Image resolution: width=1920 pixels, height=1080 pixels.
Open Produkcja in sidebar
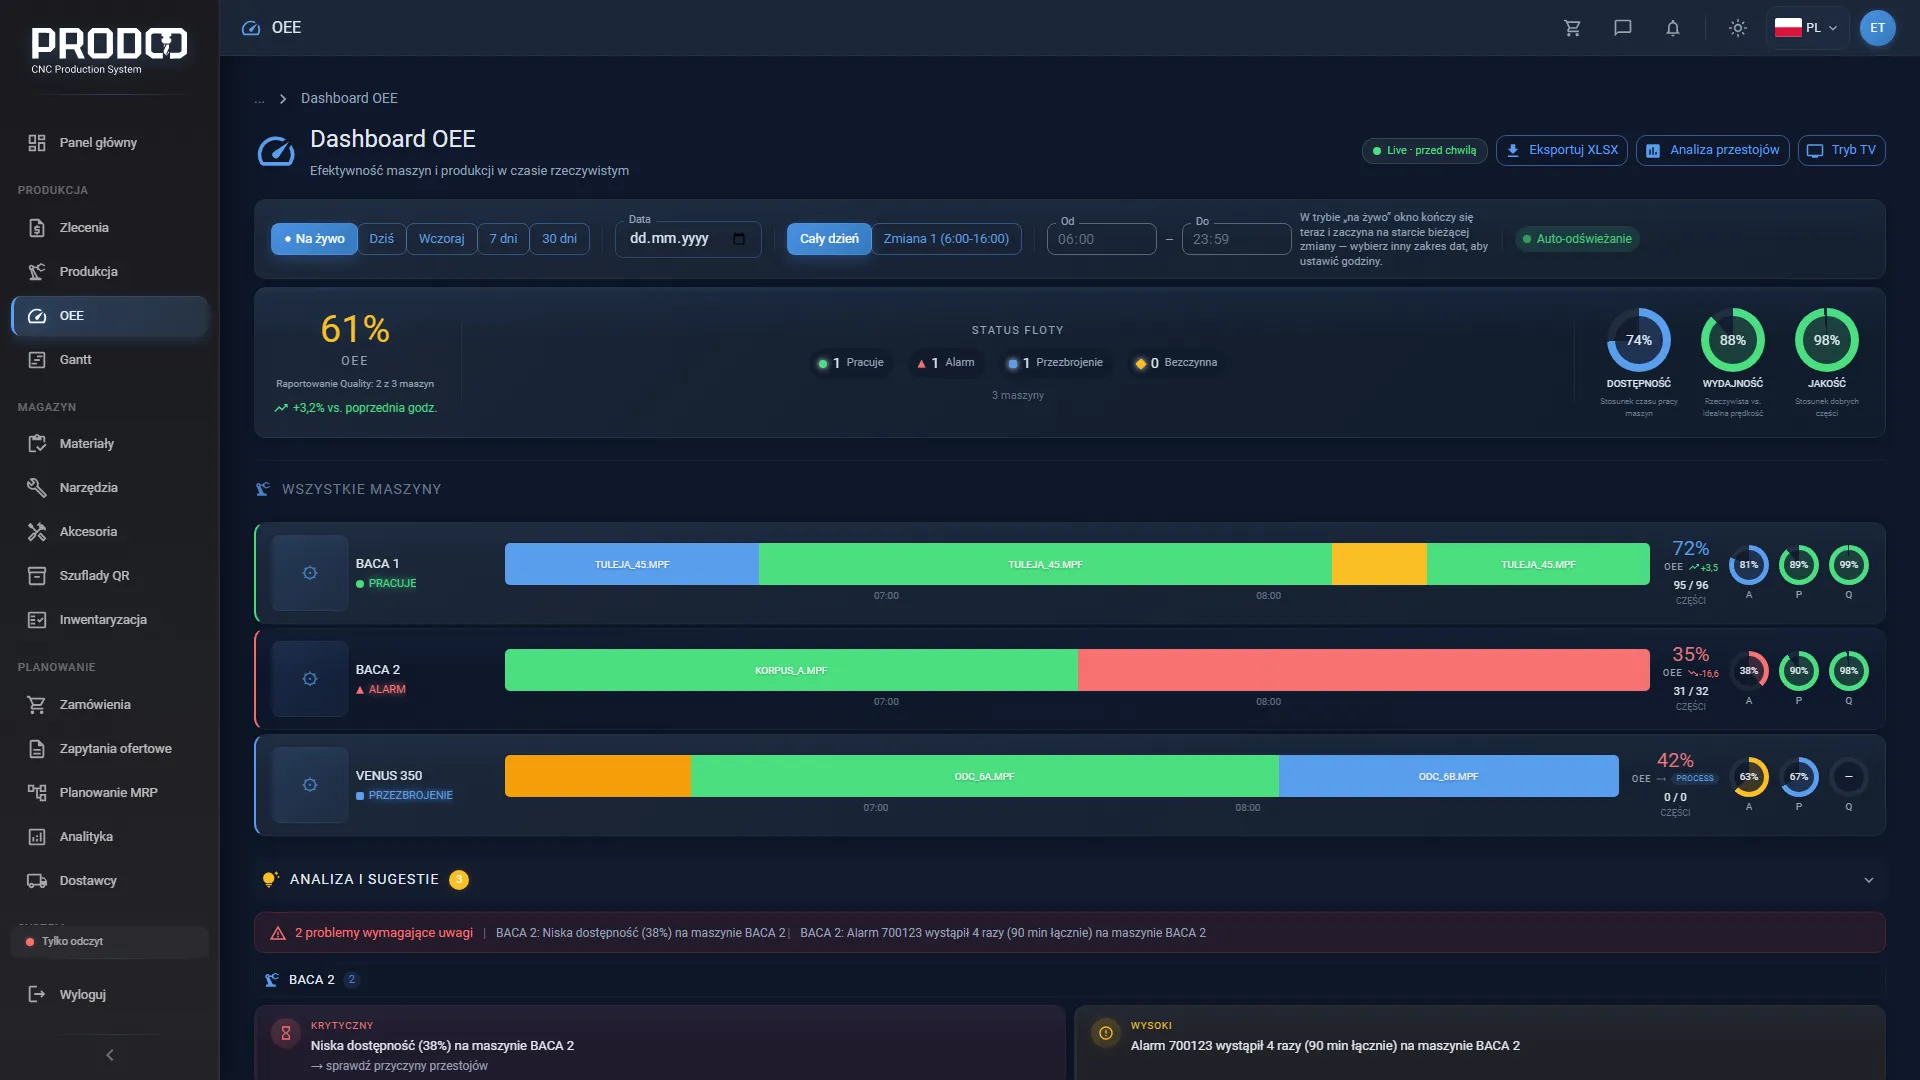click(110, 272)
